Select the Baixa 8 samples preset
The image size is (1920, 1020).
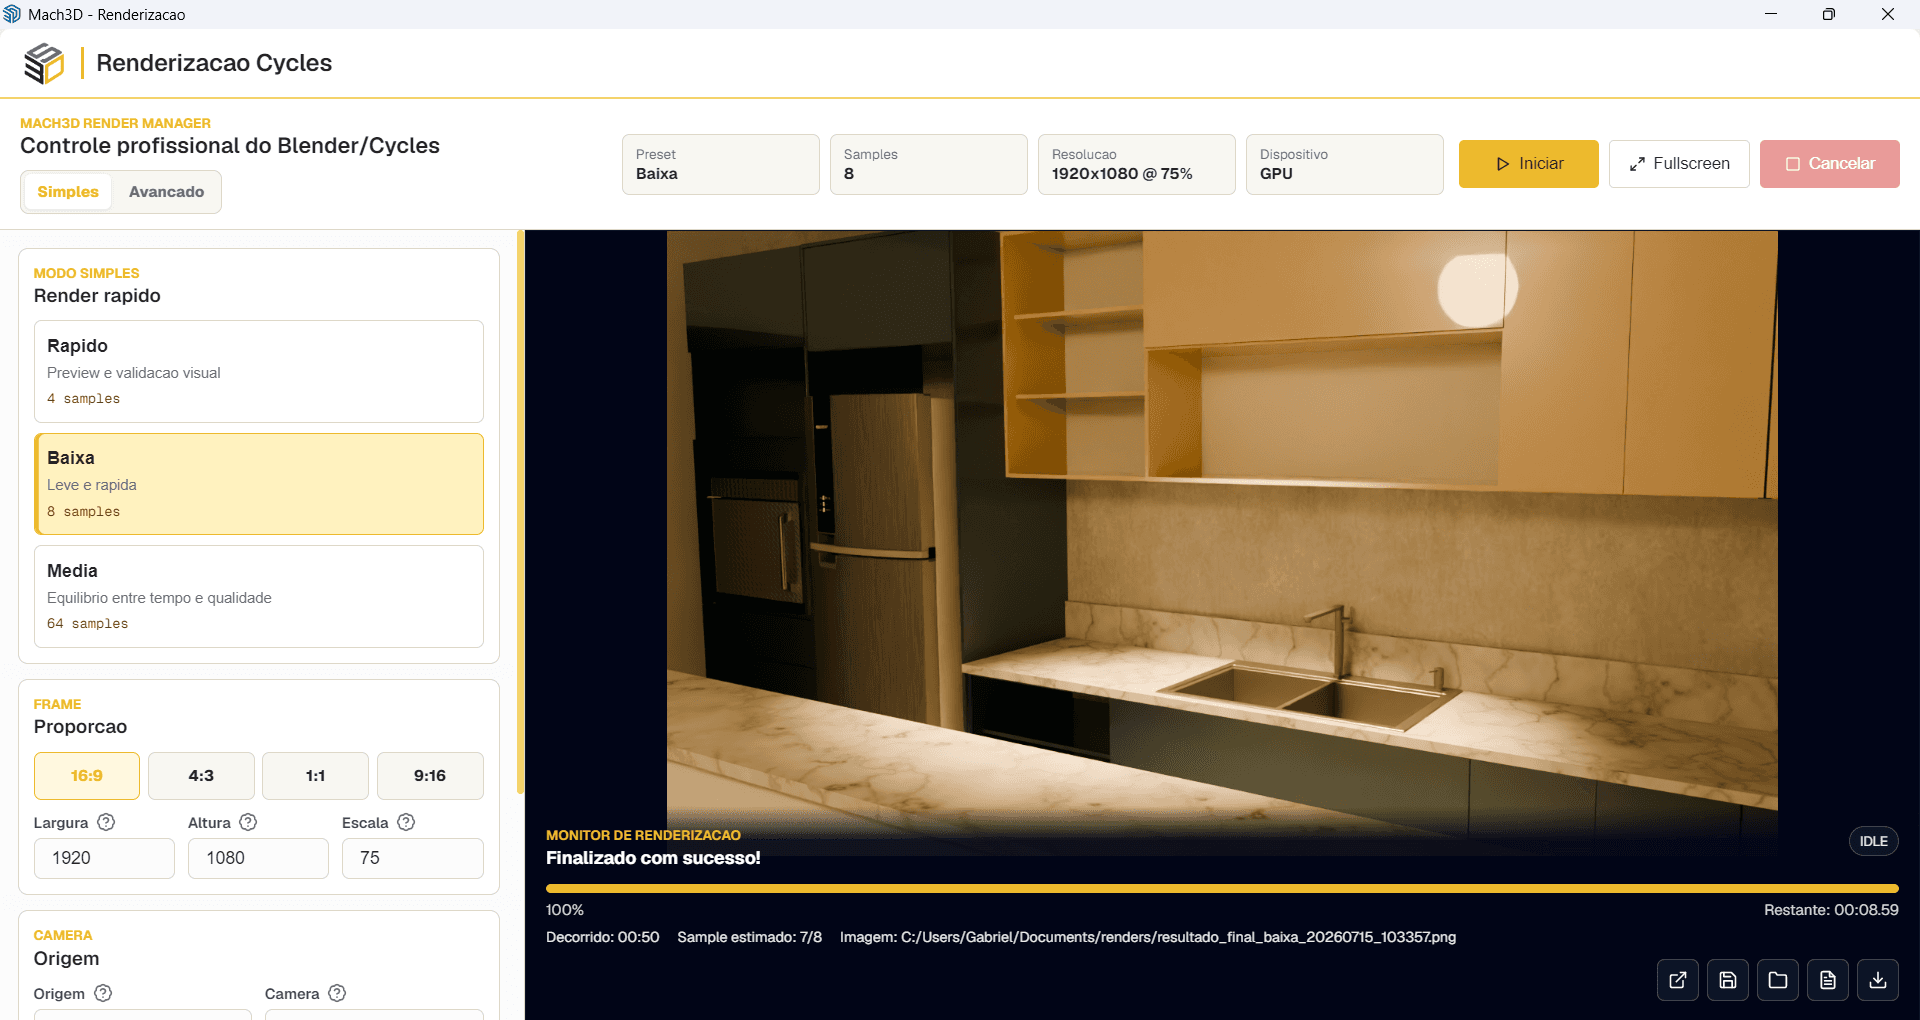click(x=259, y=484)
